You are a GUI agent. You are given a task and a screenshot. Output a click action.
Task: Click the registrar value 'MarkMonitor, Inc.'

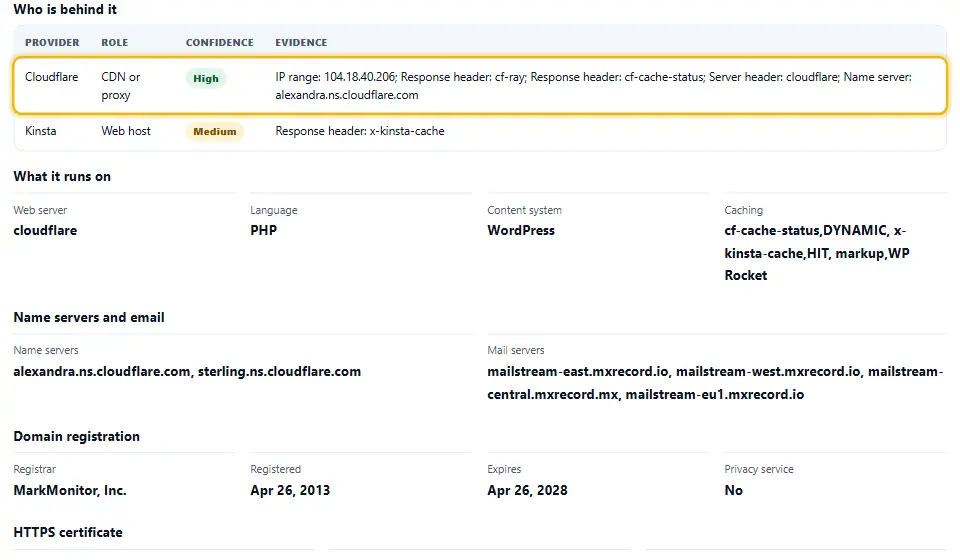(x=70, y=490)
